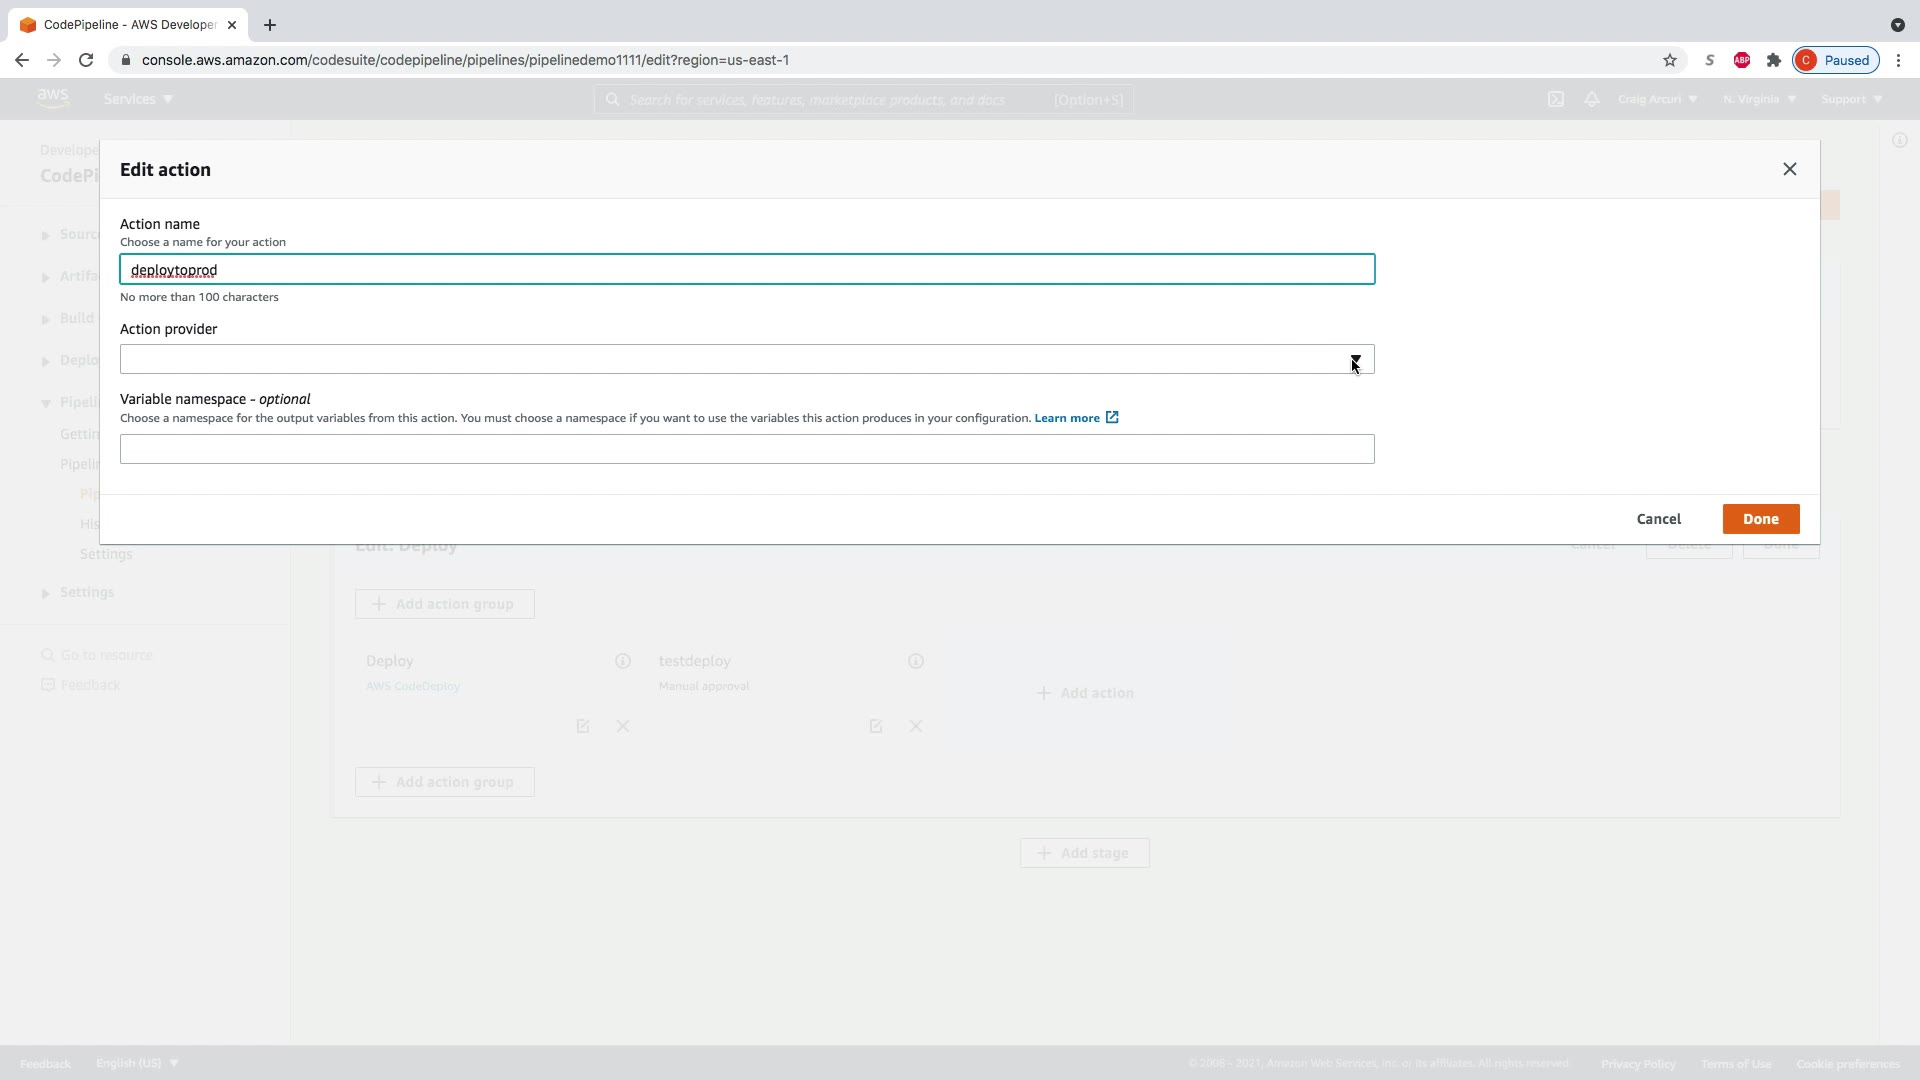Viewport: 1920px width, 1080px height.
Task: Click the site lock icon
Action: pyautogui.click(x=125, y=60)
